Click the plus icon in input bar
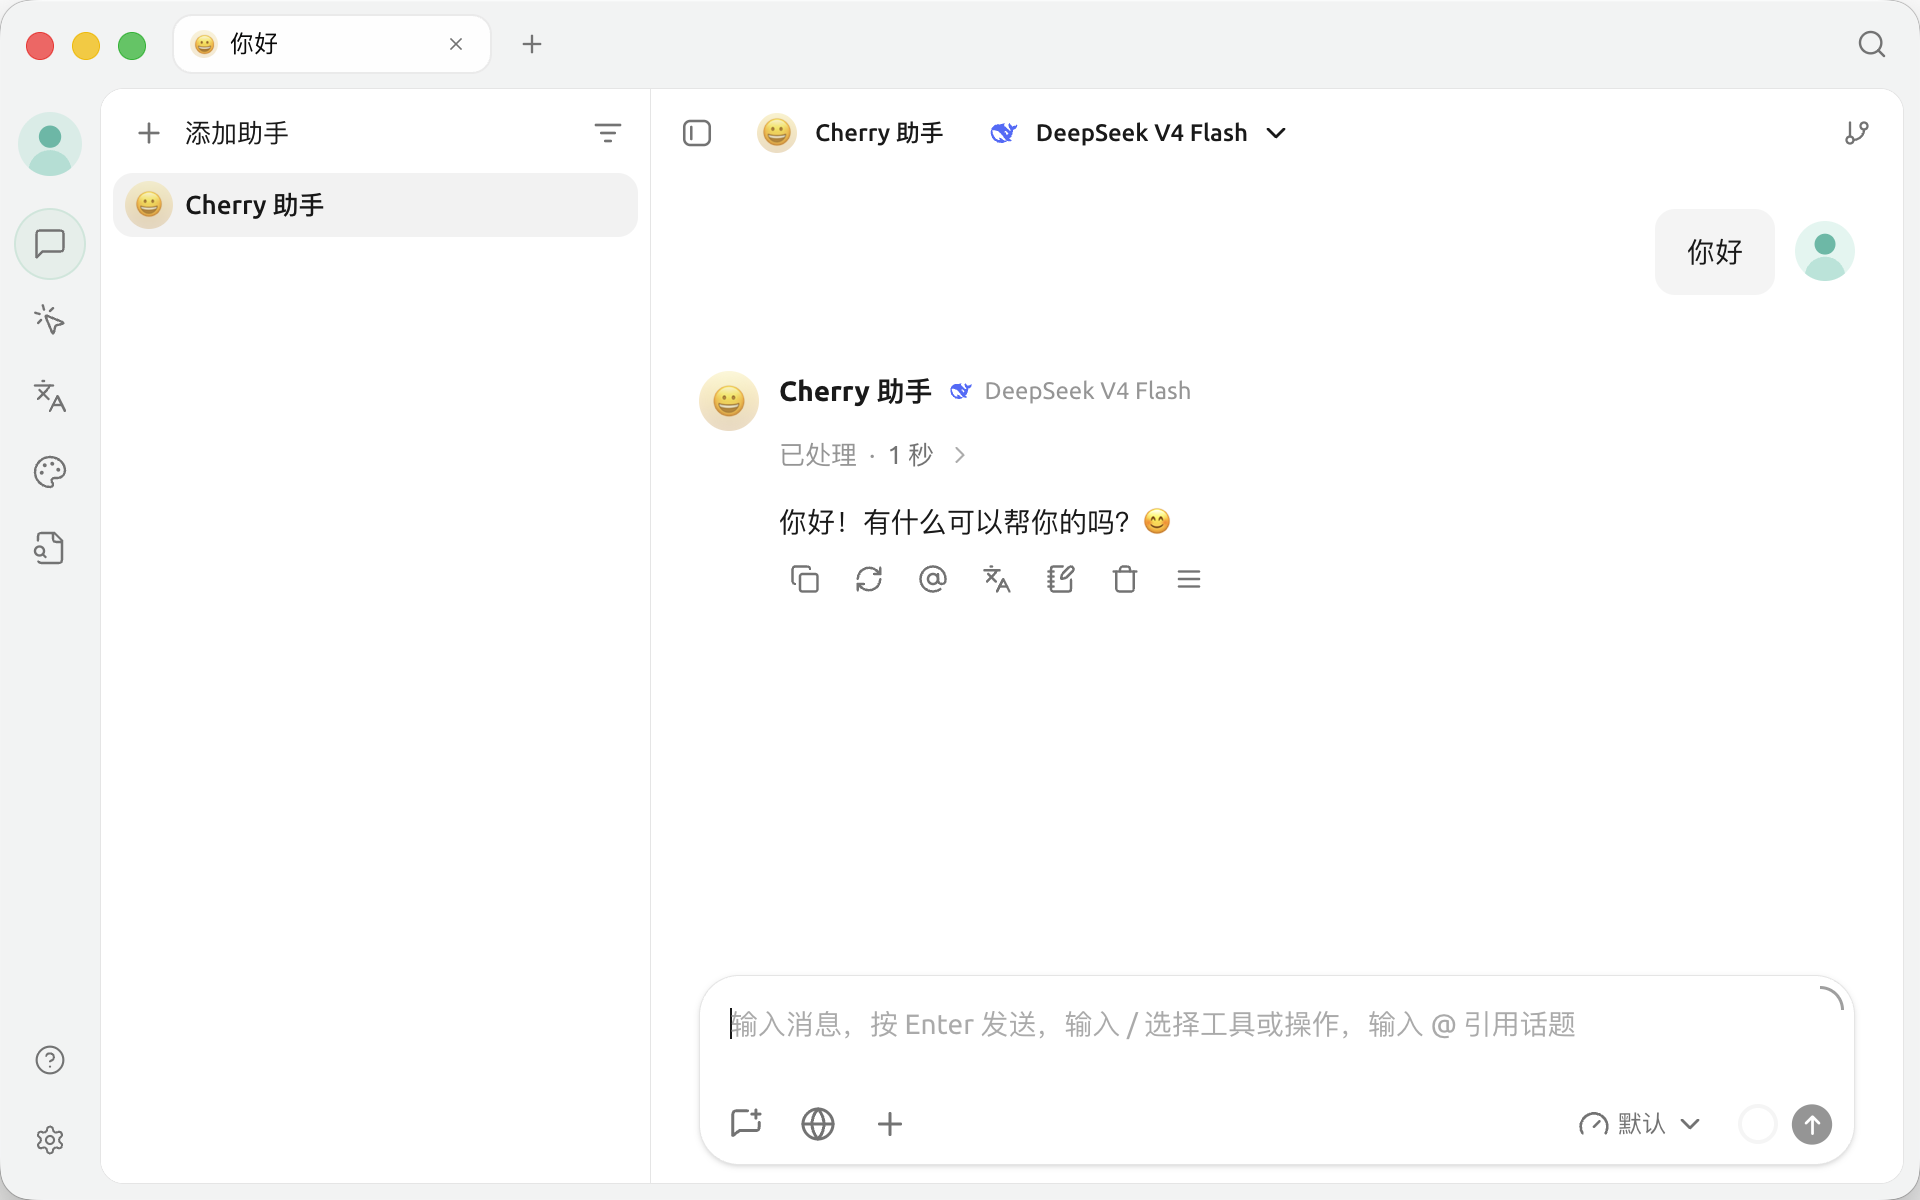The height and width of the screenshot is (1200, 1920). click(x=890, y=1124)
